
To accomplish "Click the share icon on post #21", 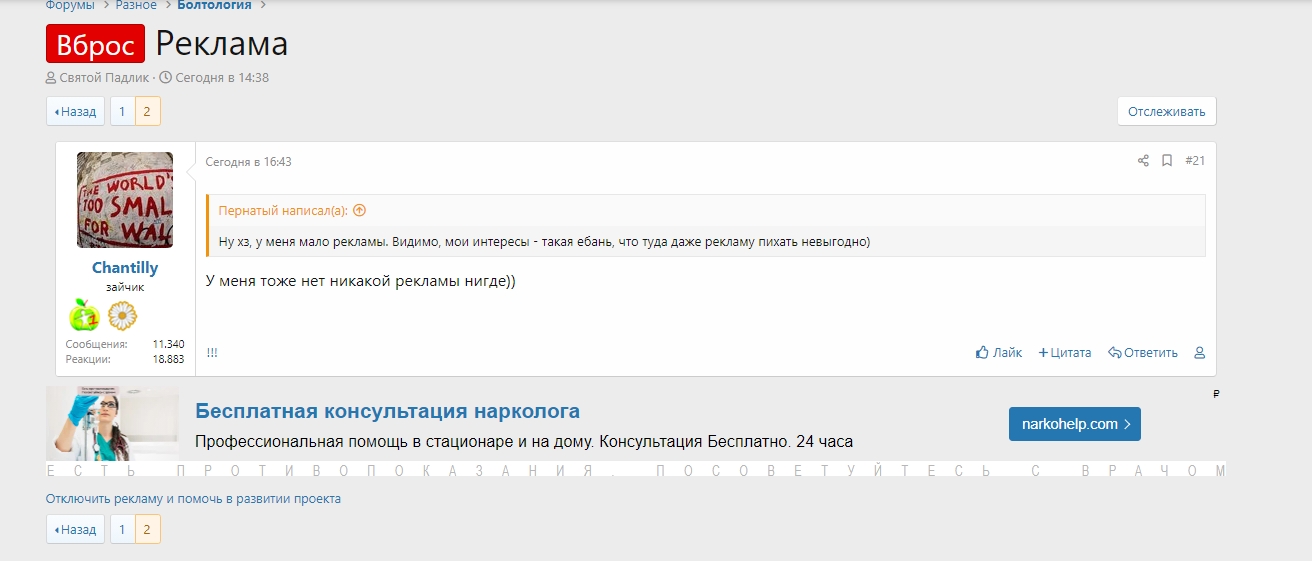I will (1143, 161).
